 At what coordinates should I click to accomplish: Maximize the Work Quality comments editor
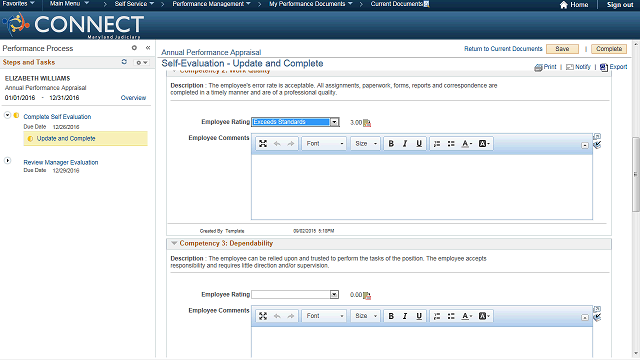[x=263, y=144]
